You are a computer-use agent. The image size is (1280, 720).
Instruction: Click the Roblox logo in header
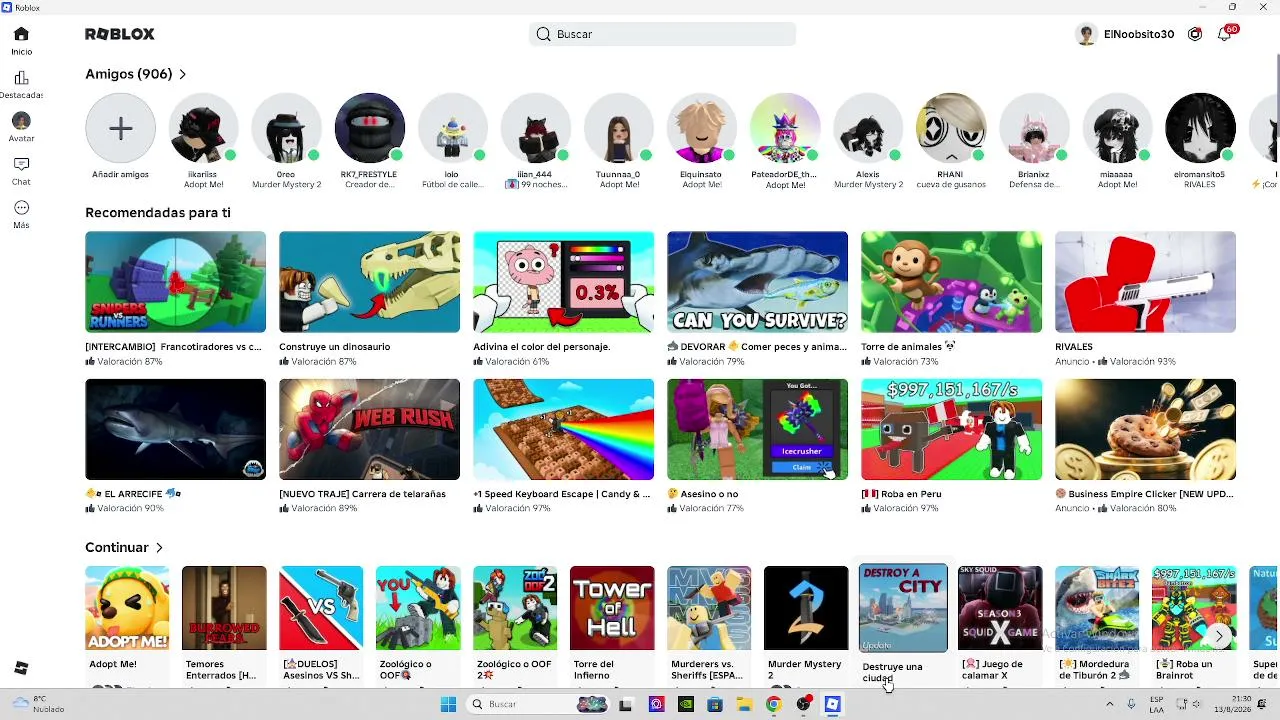120,34
